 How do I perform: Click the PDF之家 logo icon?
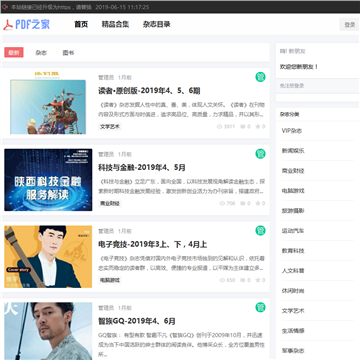point(8,25)
